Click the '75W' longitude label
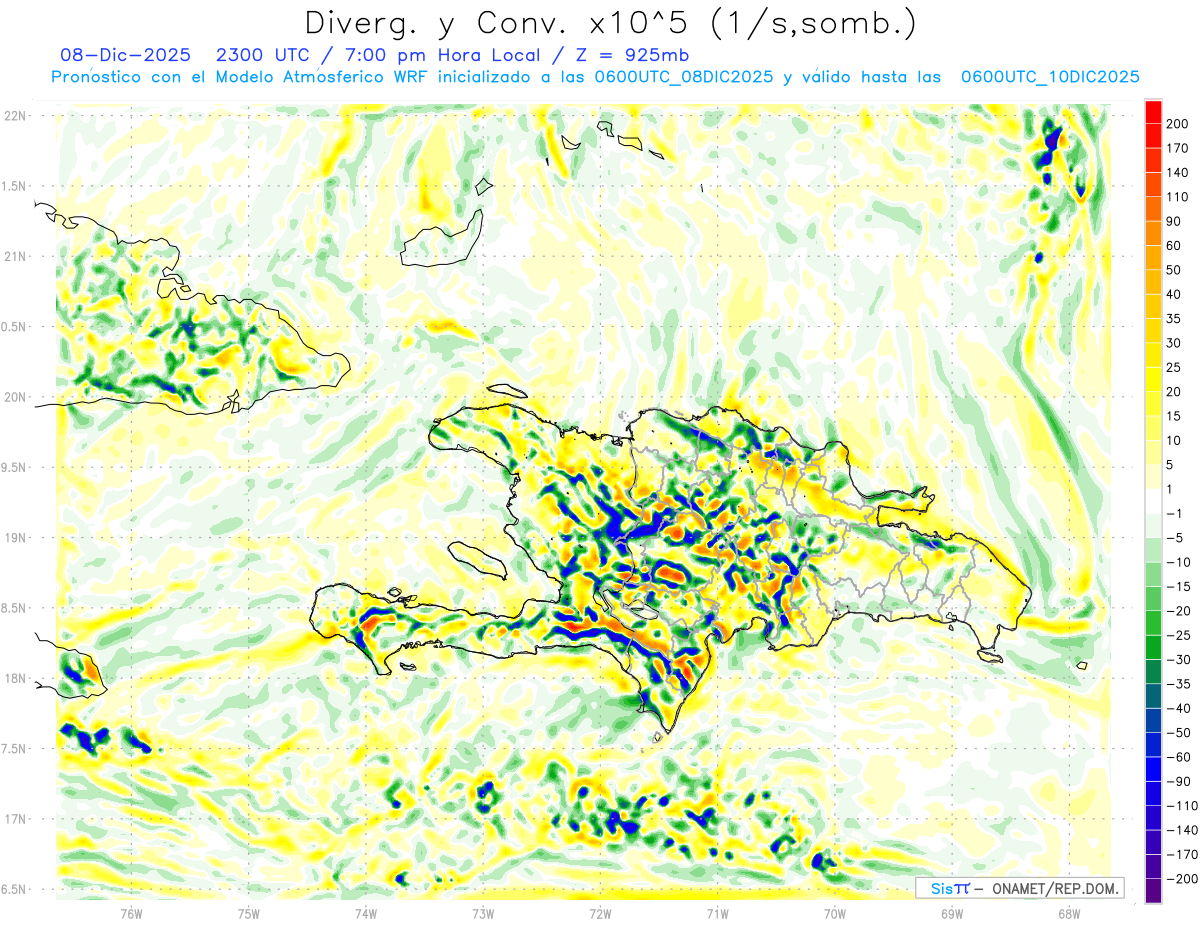 (249, 913)
